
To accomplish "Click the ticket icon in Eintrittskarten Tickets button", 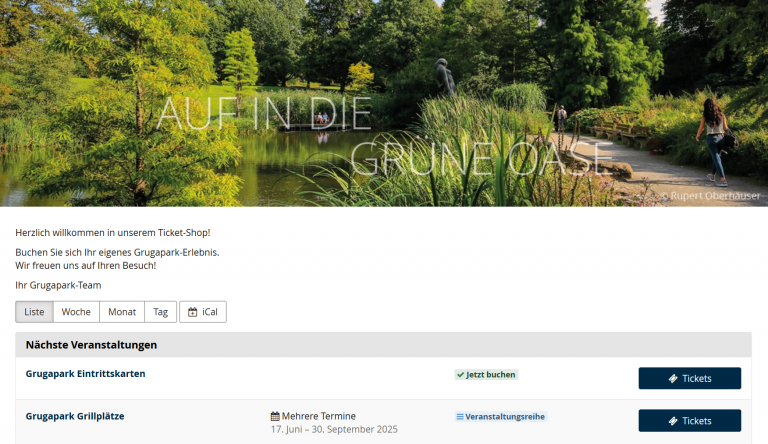I will [673, 378].
